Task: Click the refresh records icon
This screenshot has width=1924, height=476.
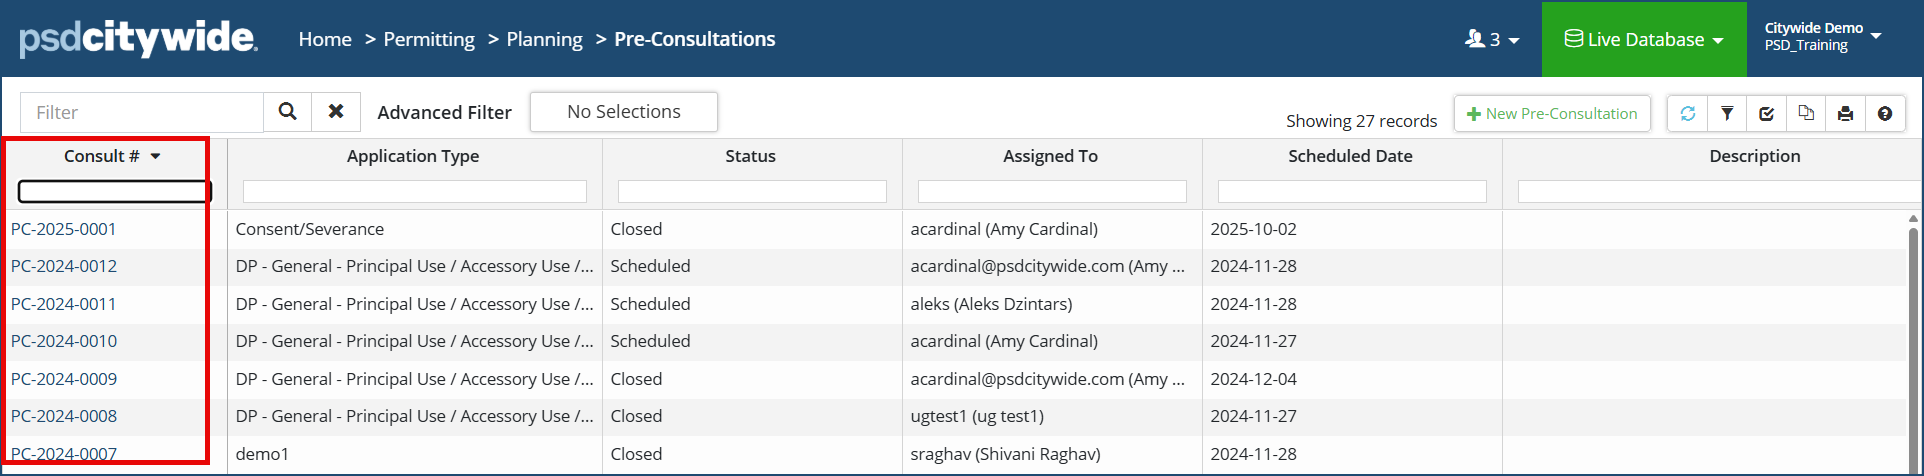Action: pyautogui.click(x=1688, y=114)
